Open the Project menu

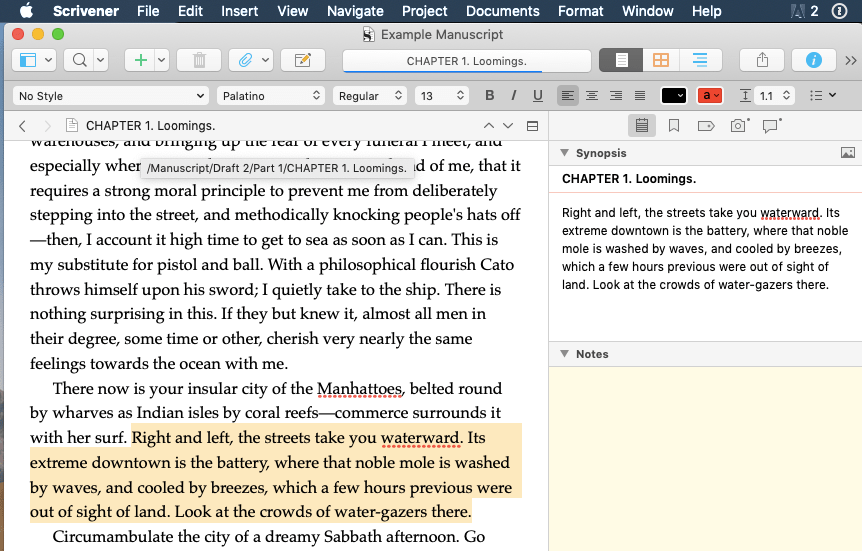tap(424, 11)
